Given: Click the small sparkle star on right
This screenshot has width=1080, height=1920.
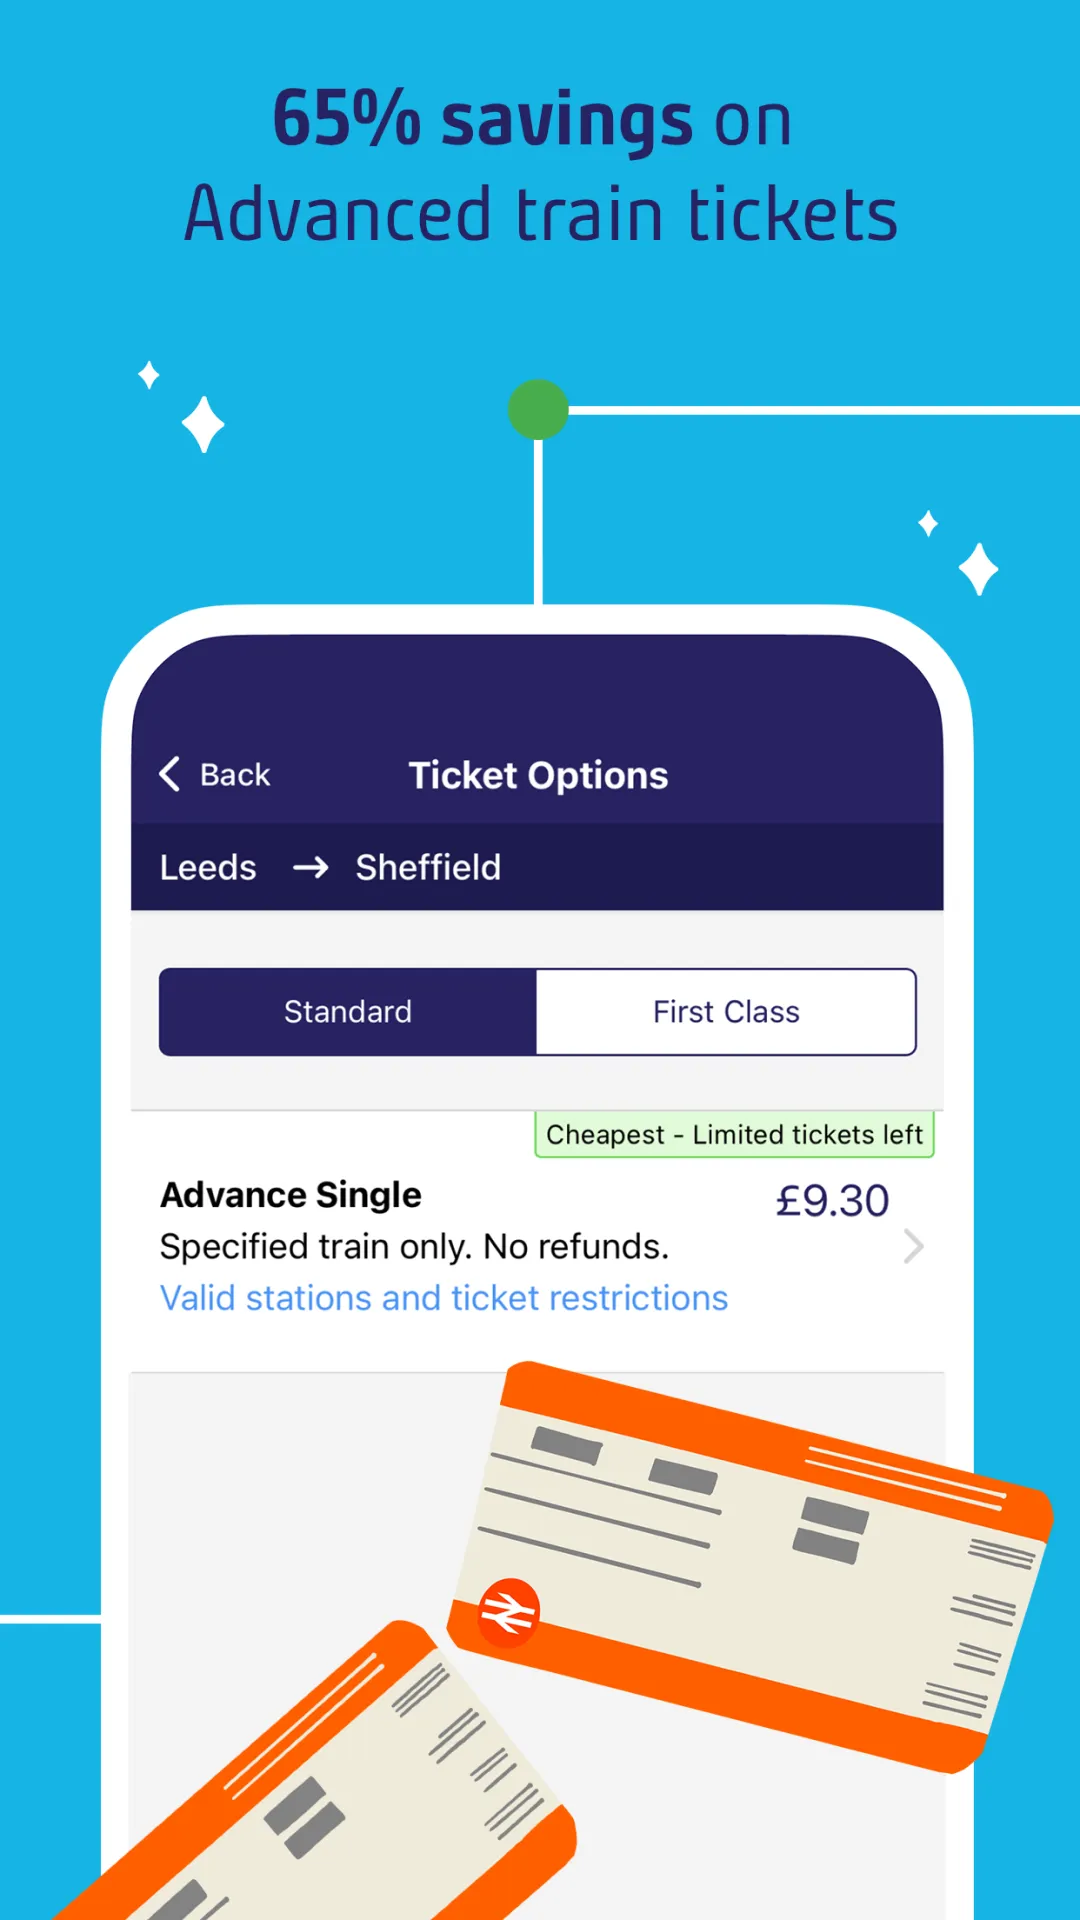Looking at the screenshot, I should coord(928,523).
